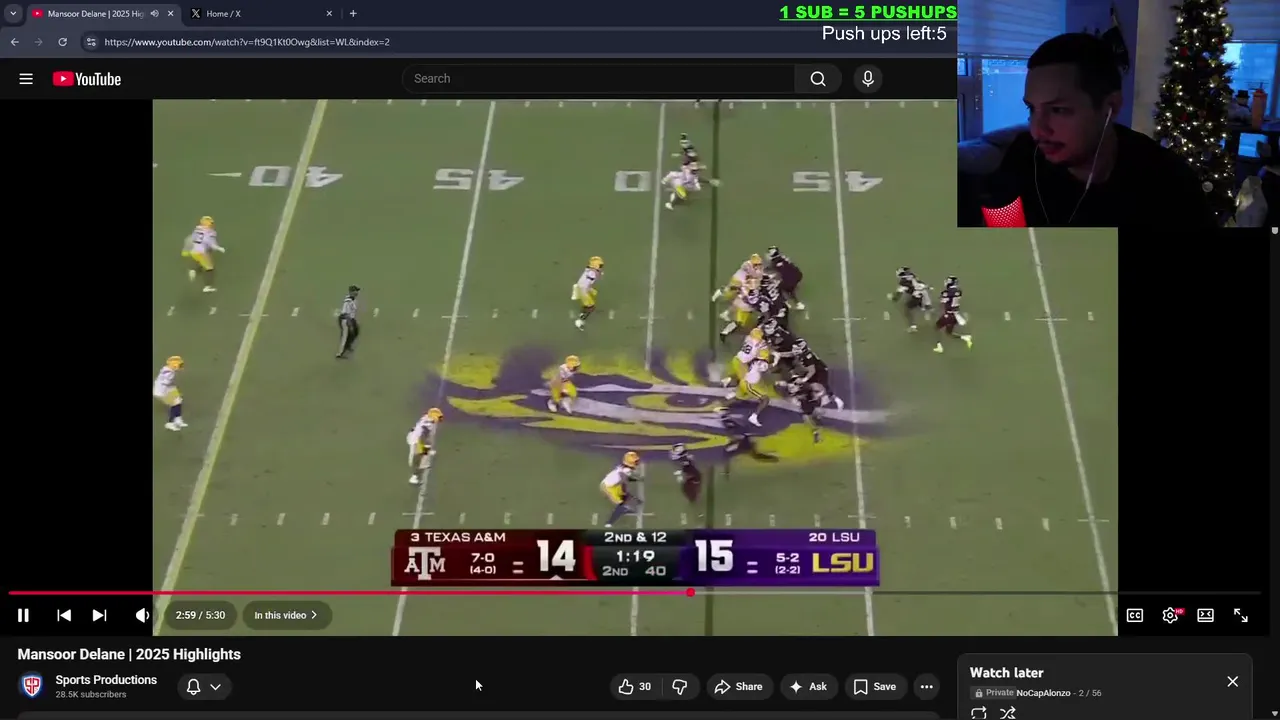Save the video to a playlist
This screenshot has width=1280, height=720.
[x=875, y=686]
